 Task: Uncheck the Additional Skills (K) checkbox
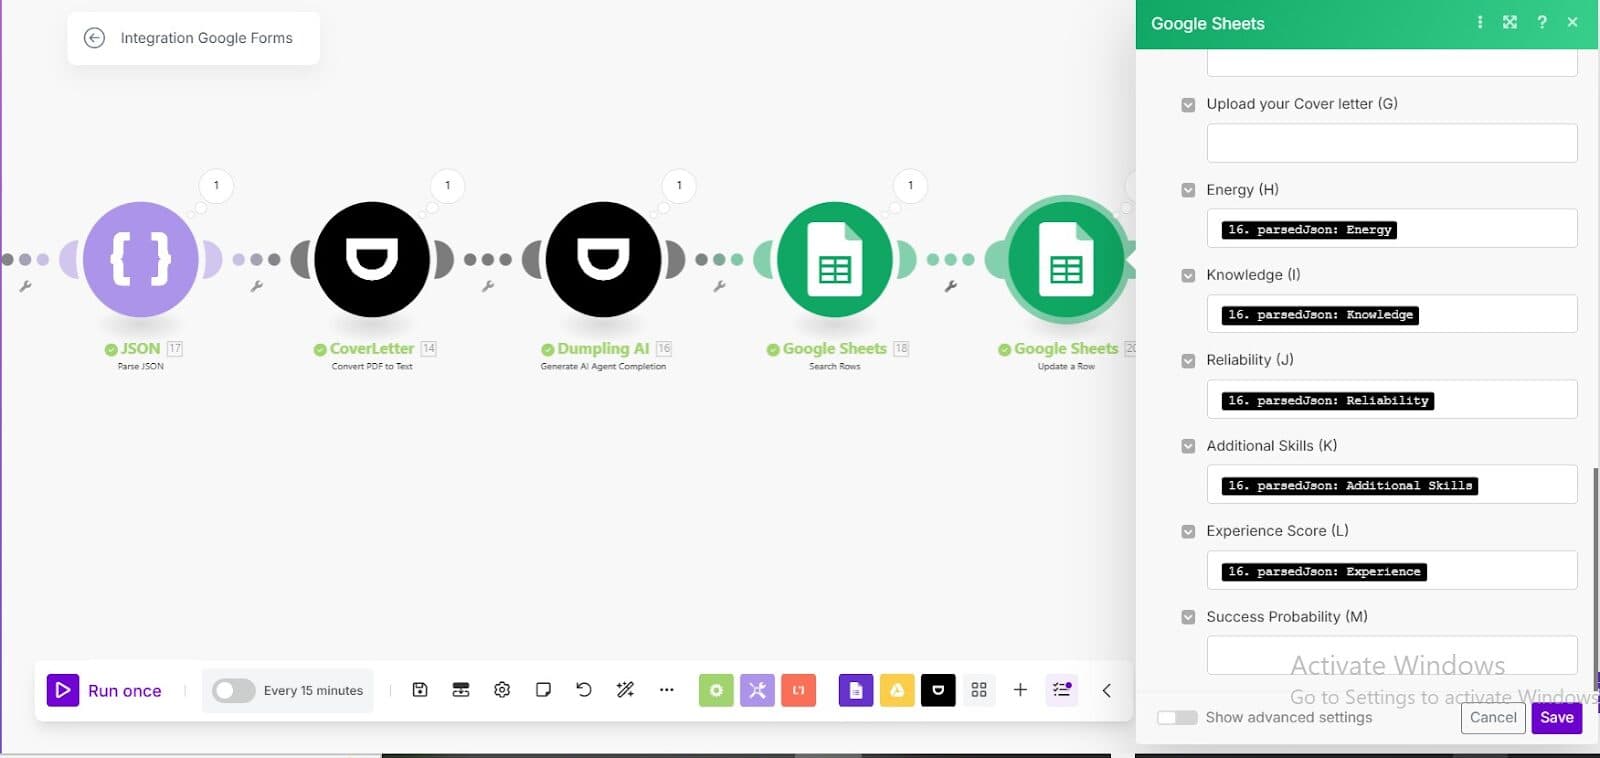1188,446
